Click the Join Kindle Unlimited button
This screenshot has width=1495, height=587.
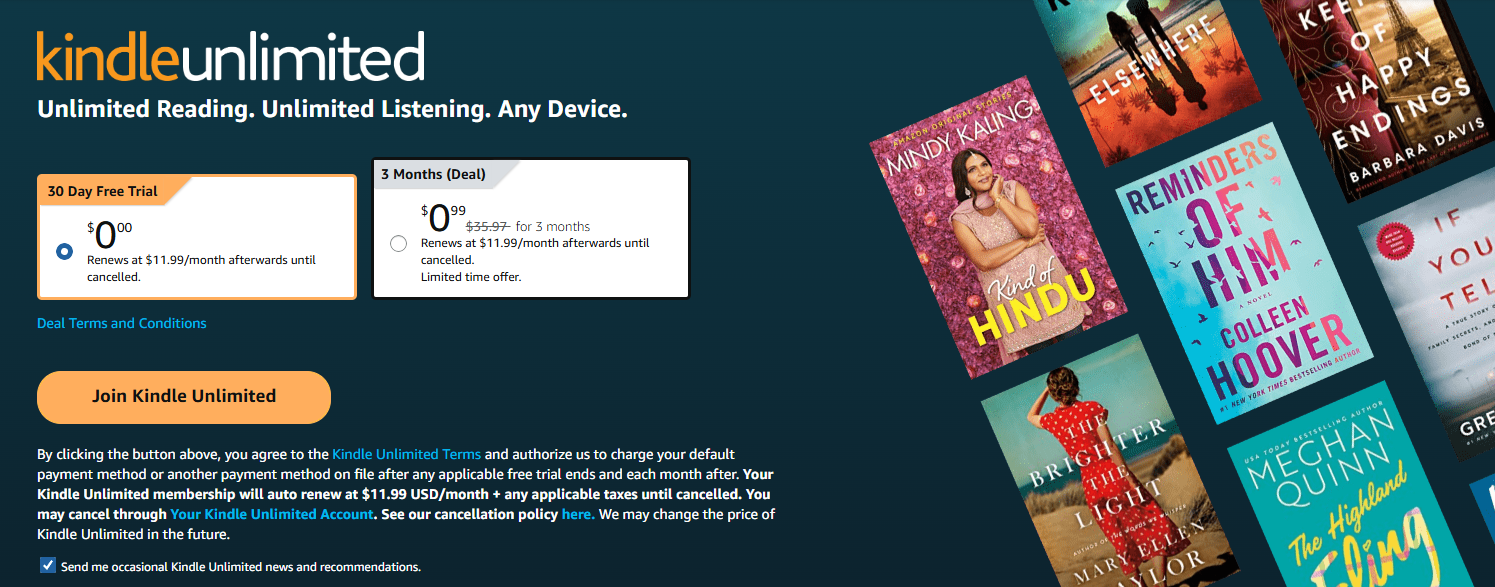184,396
